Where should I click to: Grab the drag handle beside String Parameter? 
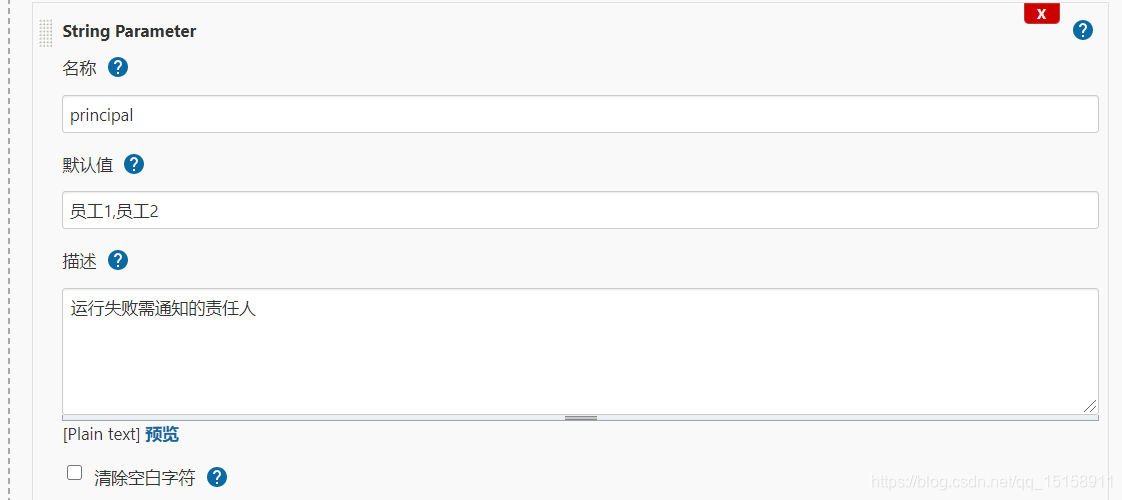[x=46, y=32]
